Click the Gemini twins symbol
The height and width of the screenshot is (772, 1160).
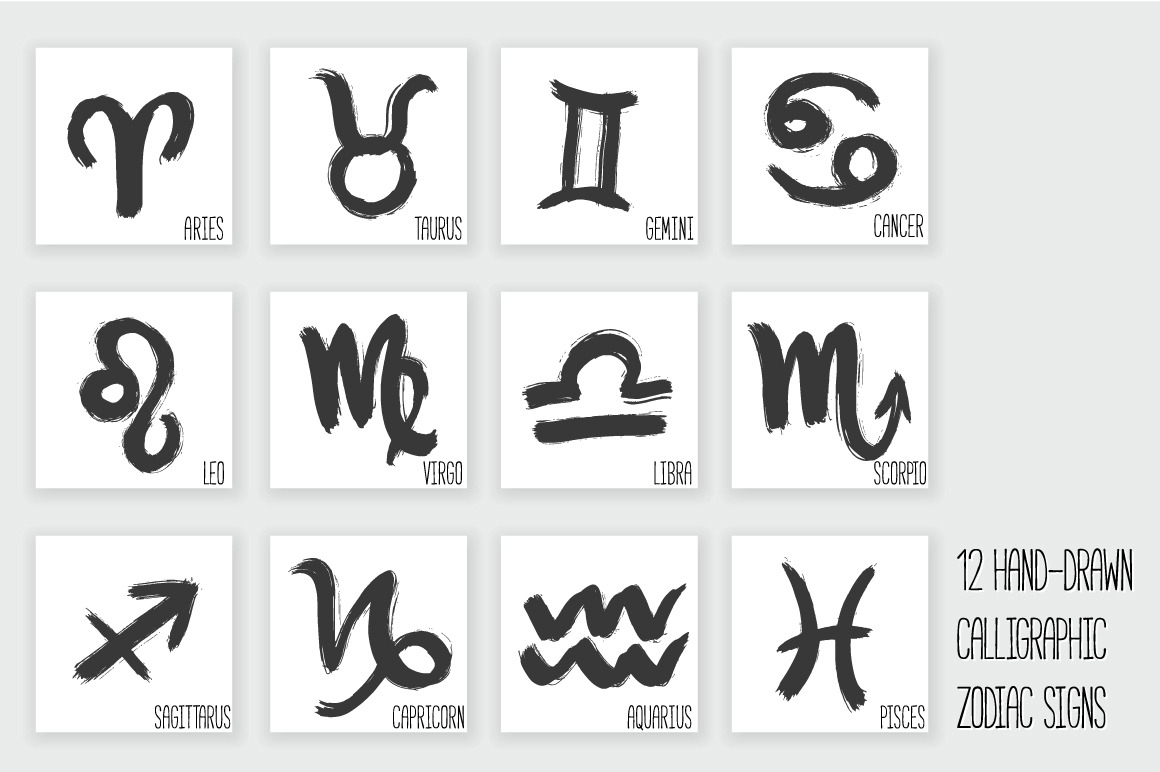click(x=590, y=145)
